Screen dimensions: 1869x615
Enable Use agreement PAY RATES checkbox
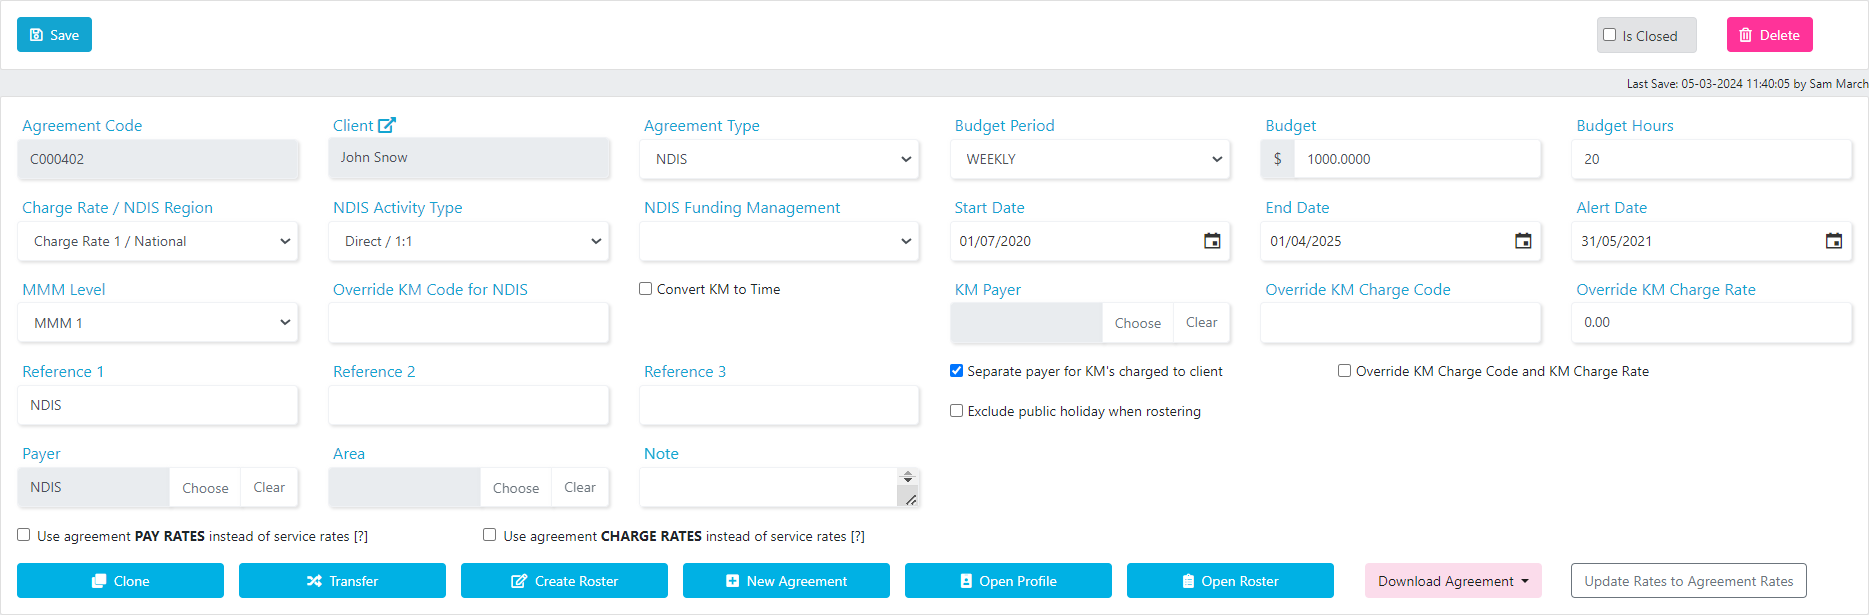tap(23, 535)
